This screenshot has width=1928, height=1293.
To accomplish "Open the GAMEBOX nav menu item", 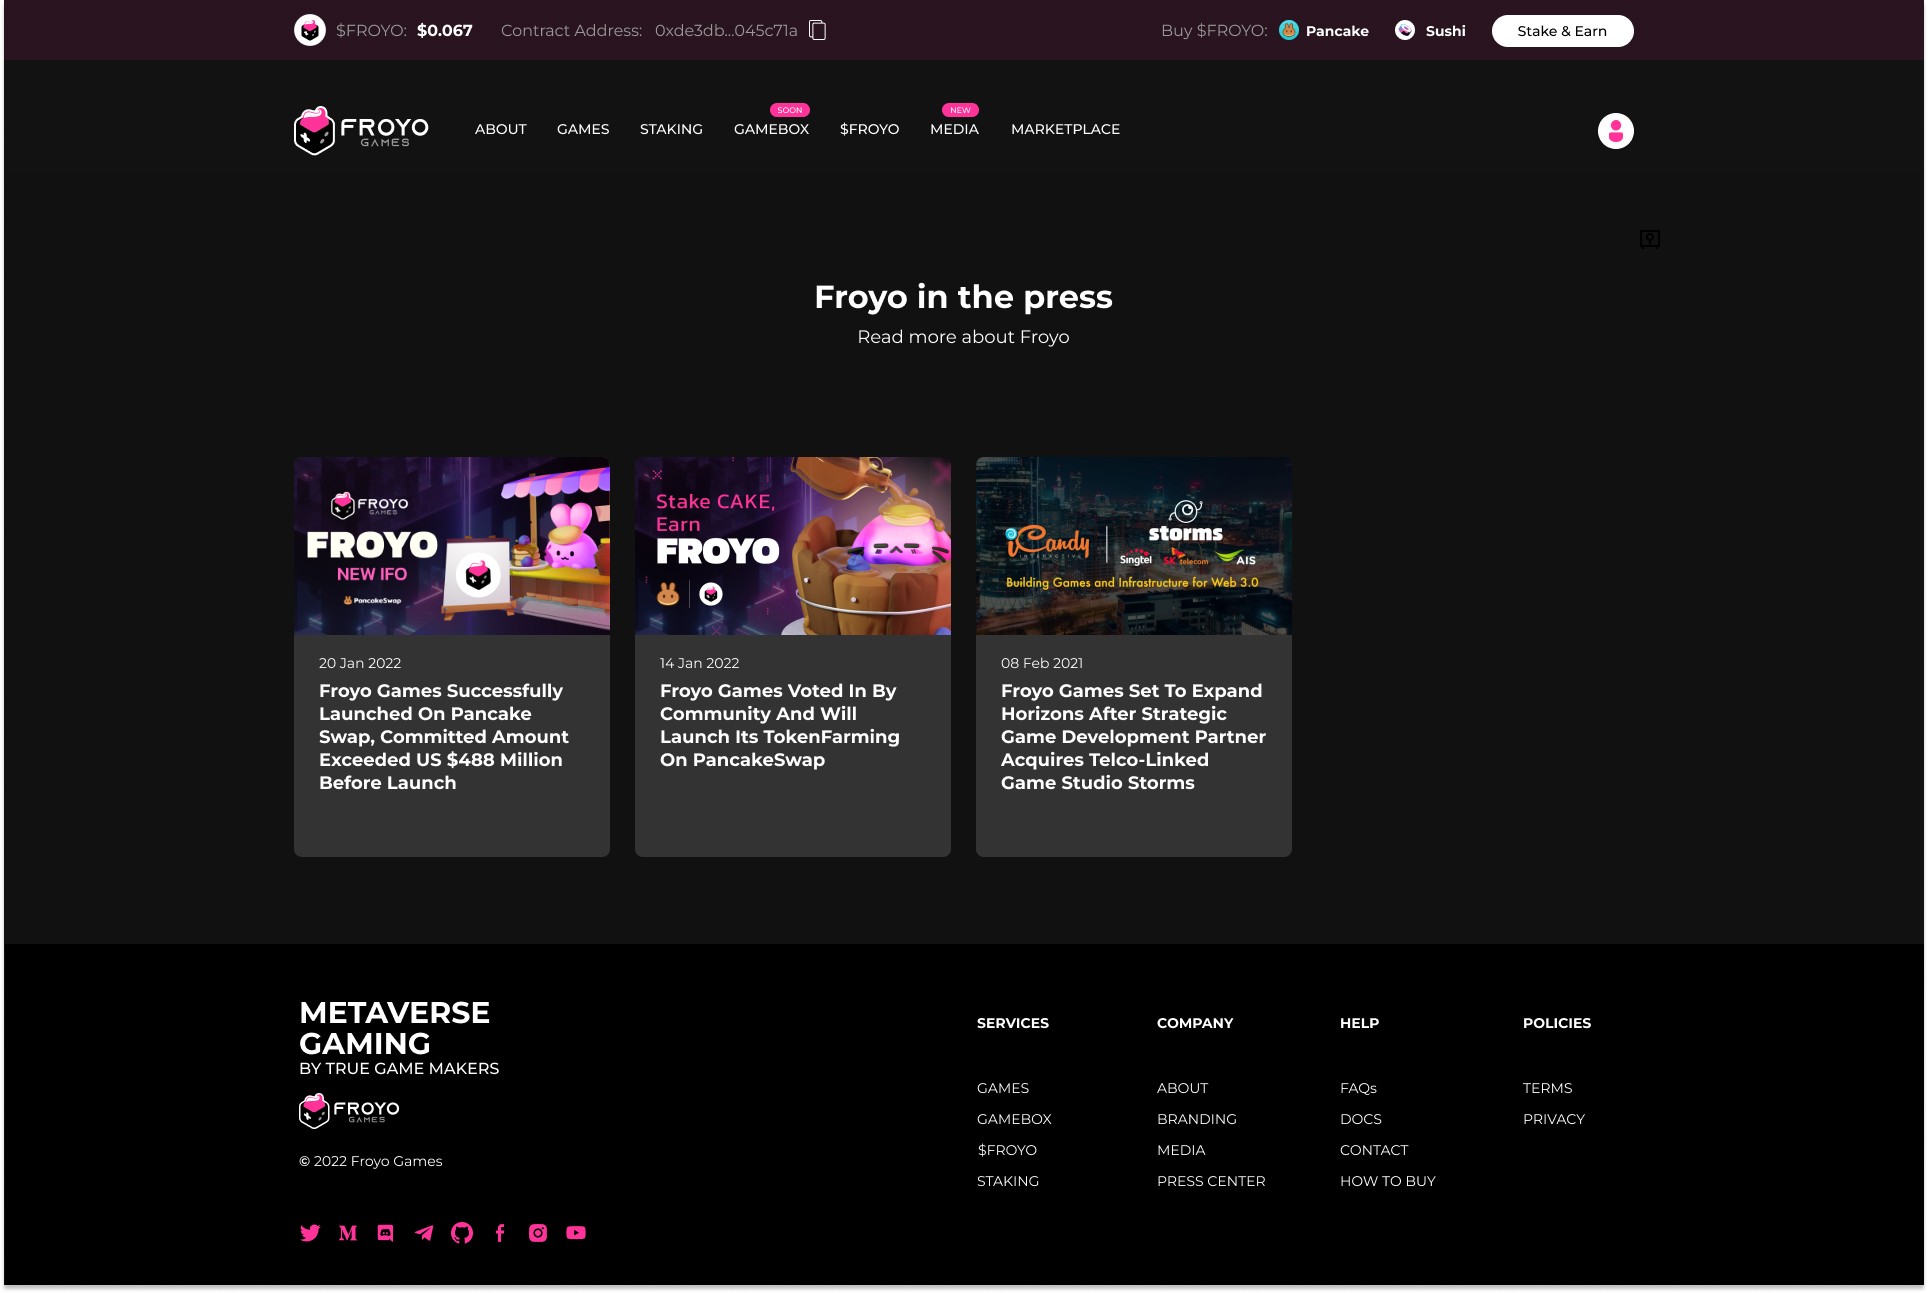I will pyautogui.click(x=771, y=129).
